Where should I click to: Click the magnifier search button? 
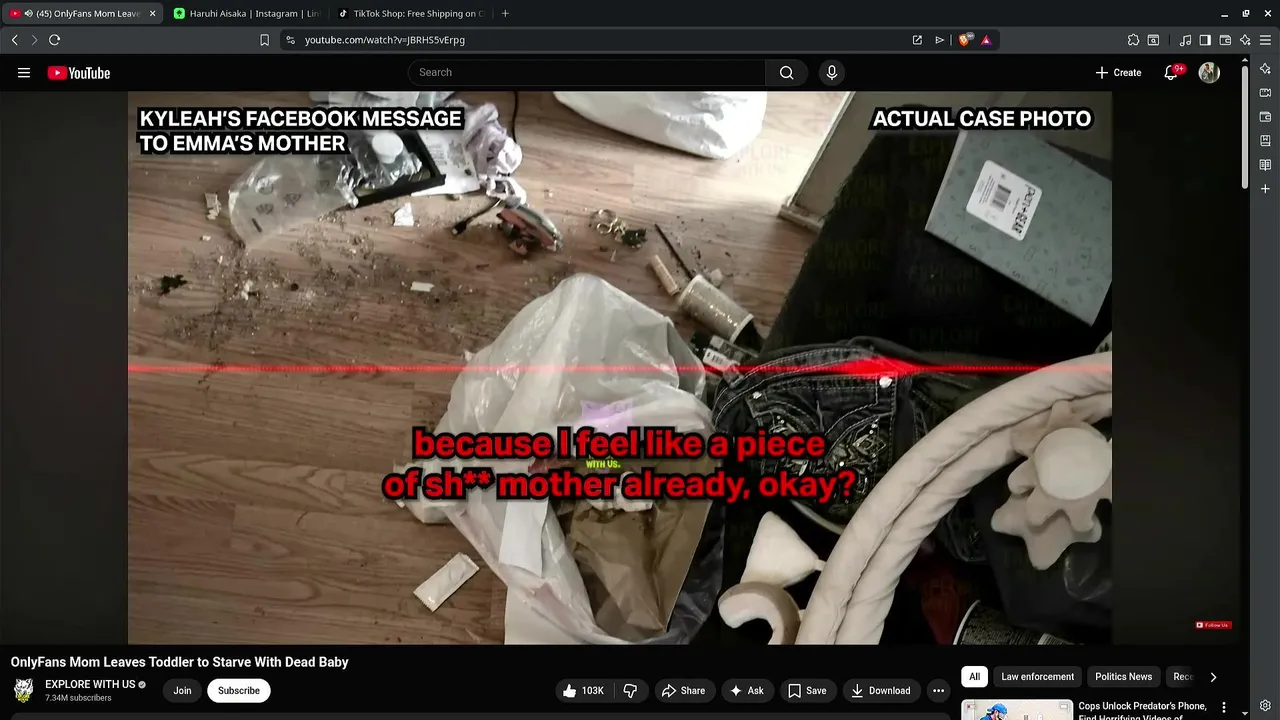(786, 72)
